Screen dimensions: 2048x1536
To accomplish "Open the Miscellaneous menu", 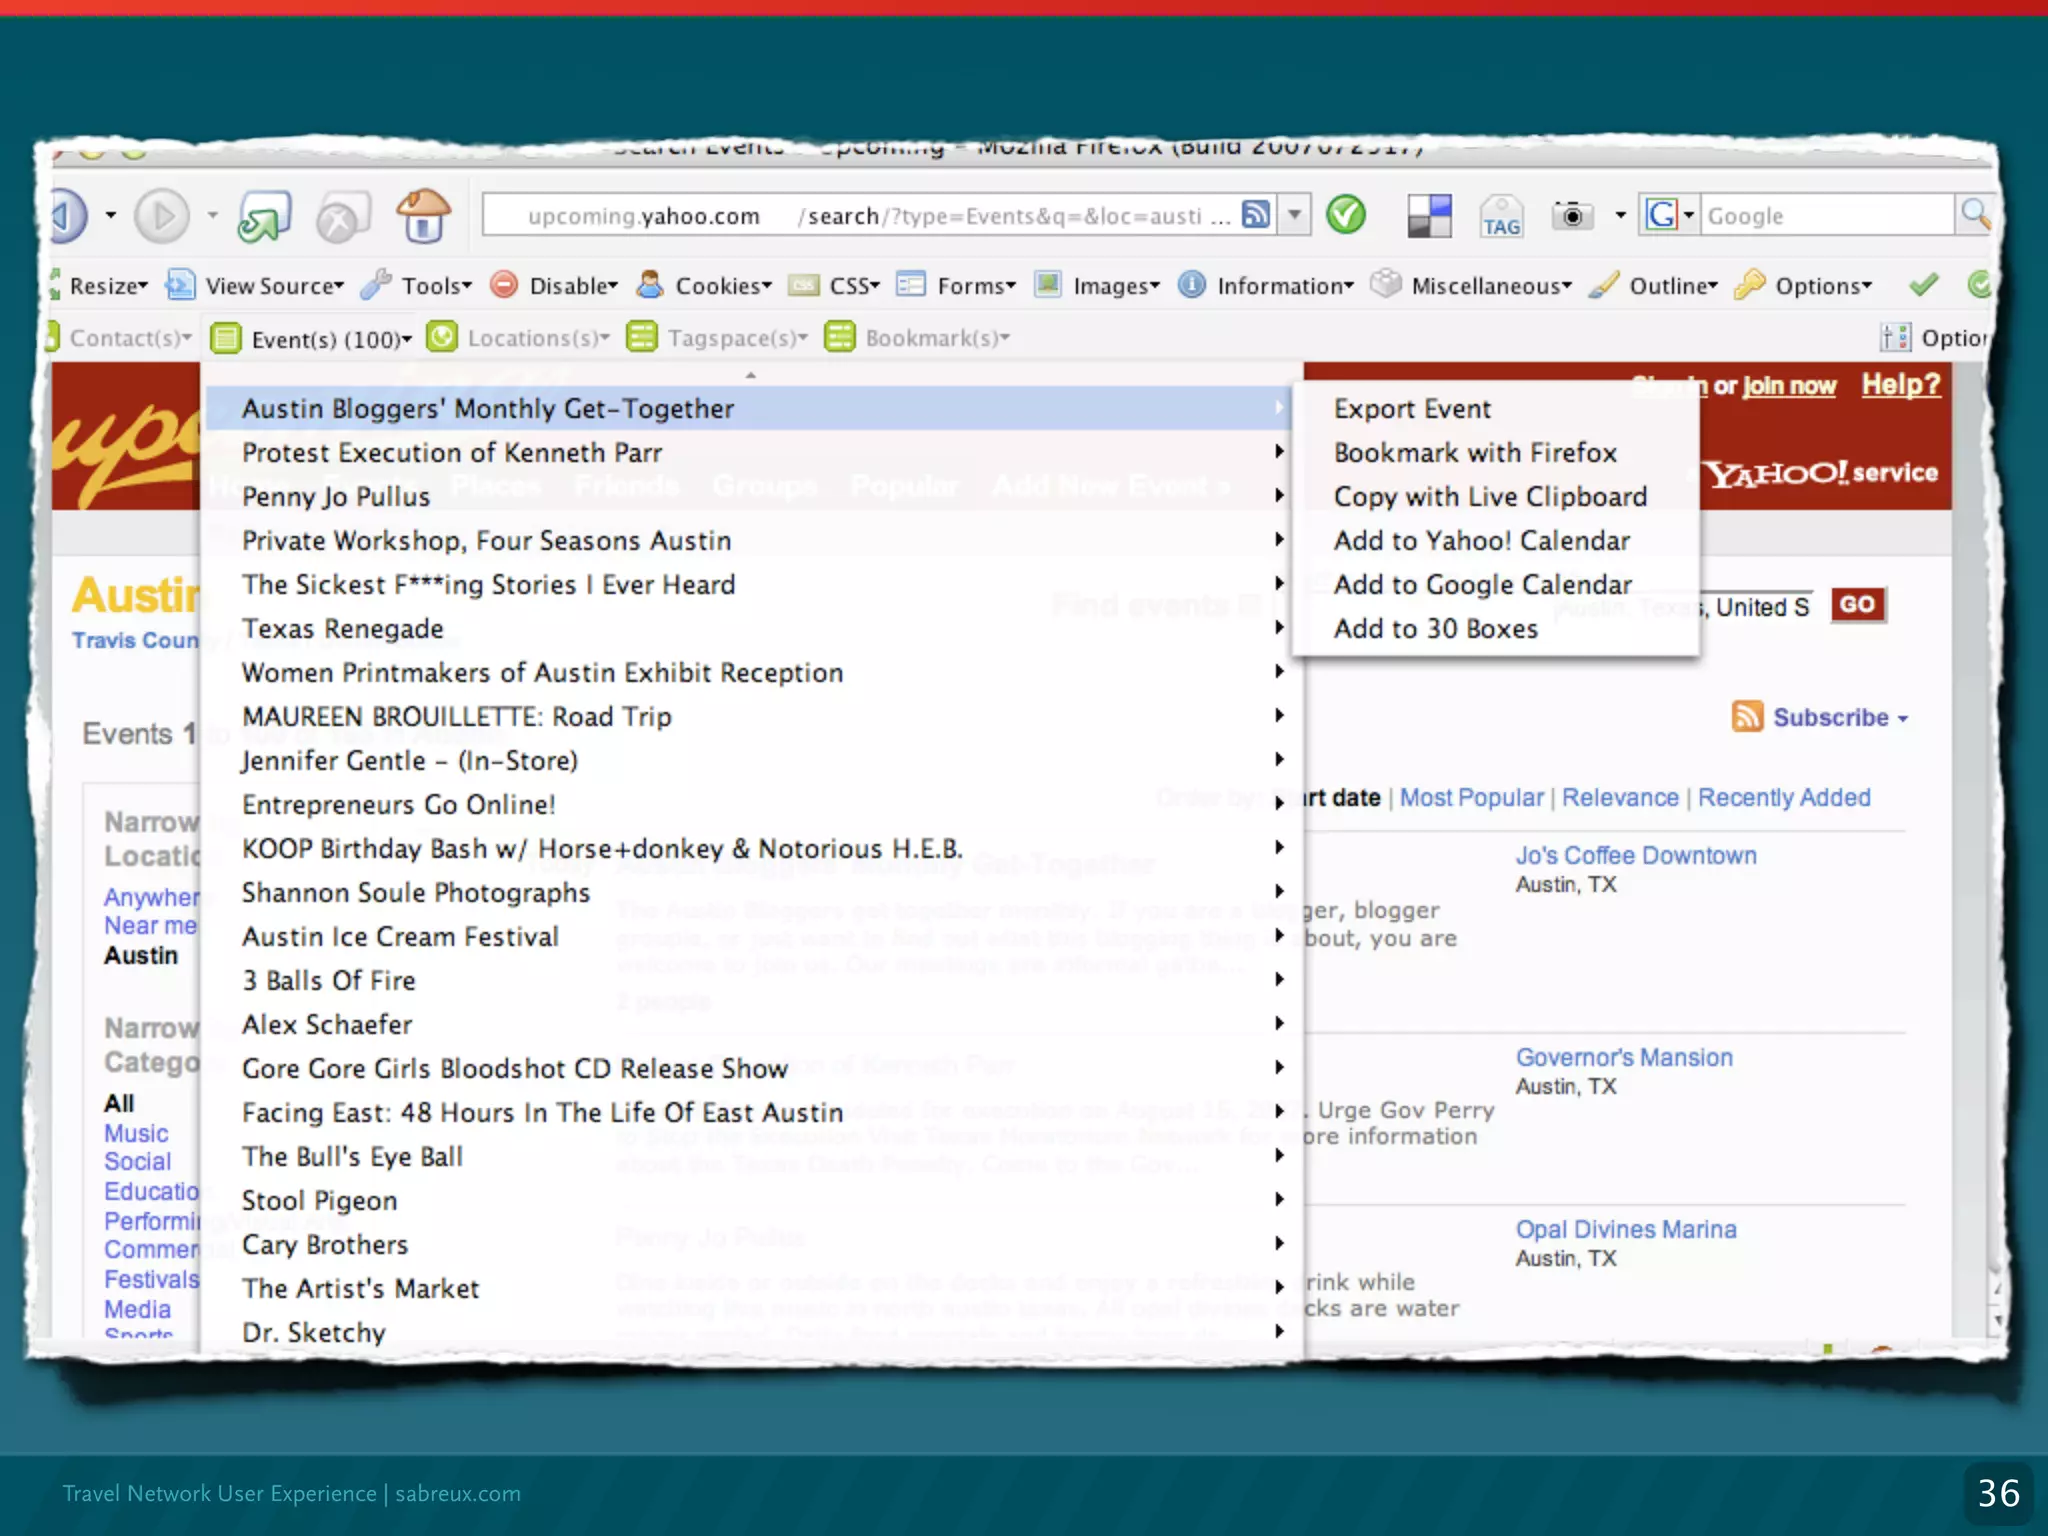I will click(1471, 285).
